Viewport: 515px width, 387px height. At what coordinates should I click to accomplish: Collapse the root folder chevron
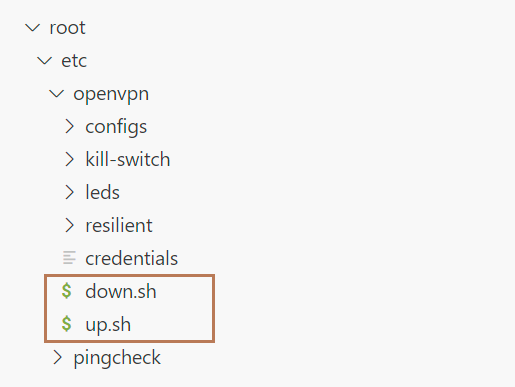coord(33,28)
